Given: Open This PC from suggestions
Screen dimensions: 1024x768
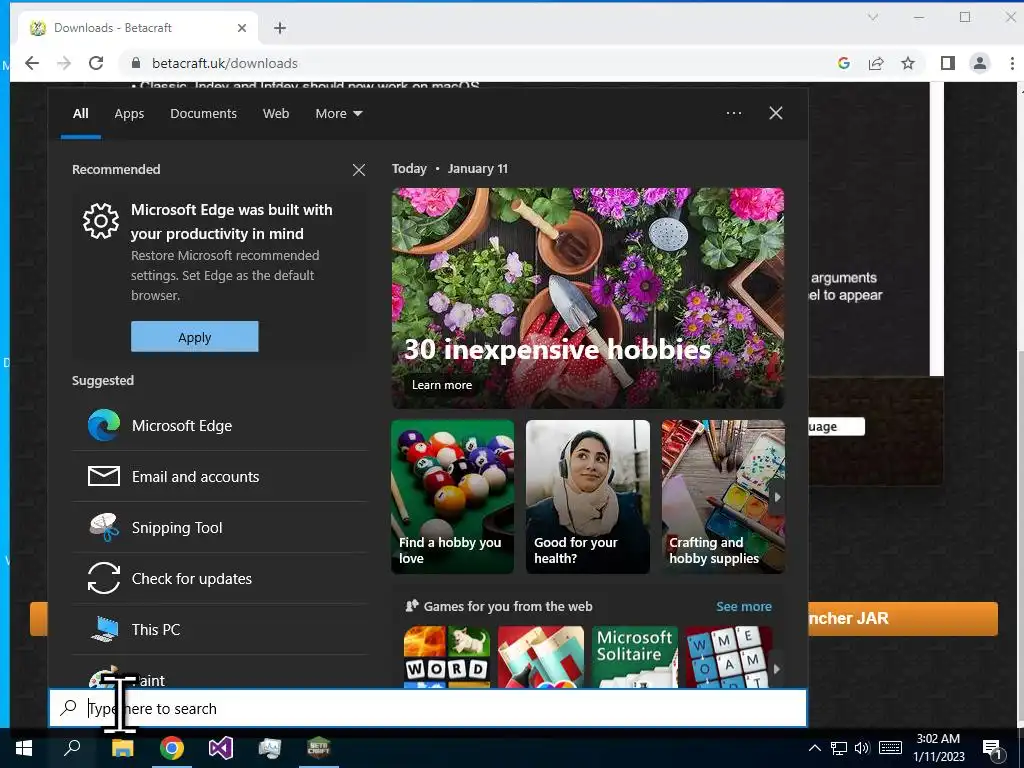Looking at the screenshot, I should 219,630.
